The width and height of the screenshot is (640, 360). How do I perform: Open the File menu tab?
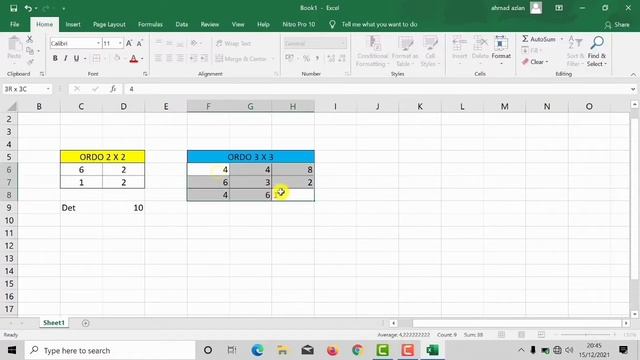[15, 24]
